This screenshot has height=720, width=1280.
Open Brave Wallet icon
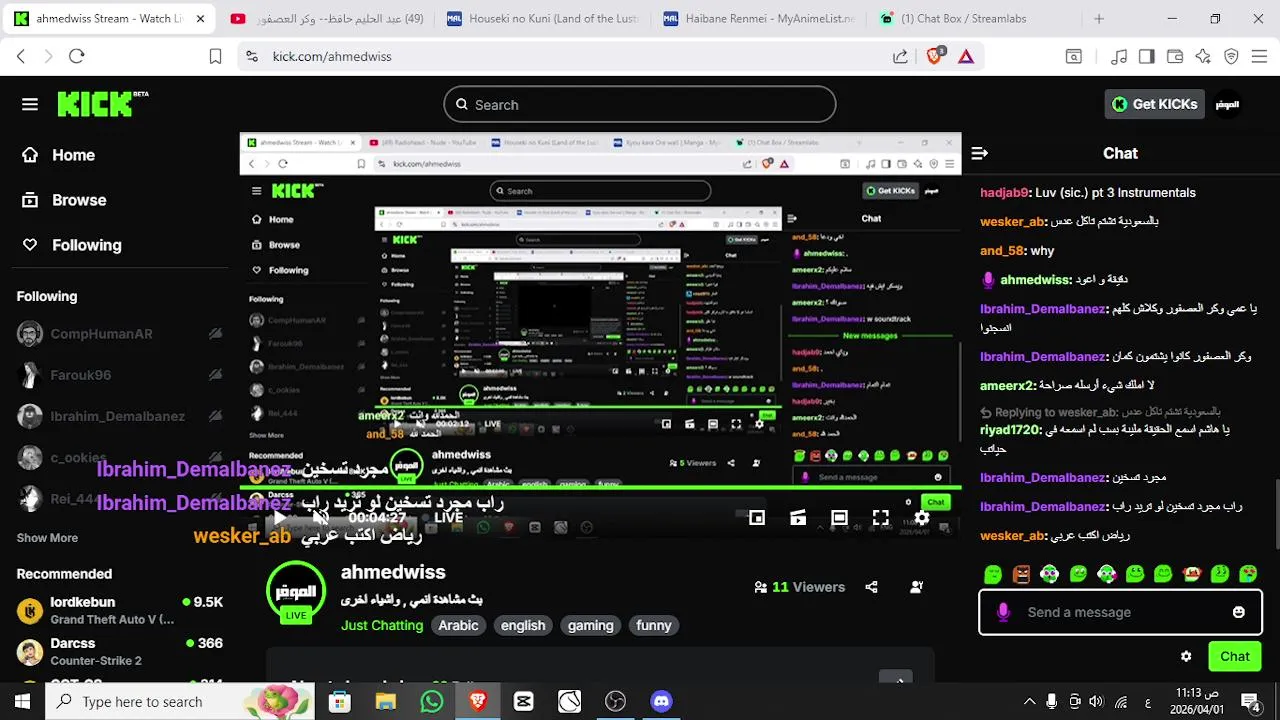tap(1175, 57)
